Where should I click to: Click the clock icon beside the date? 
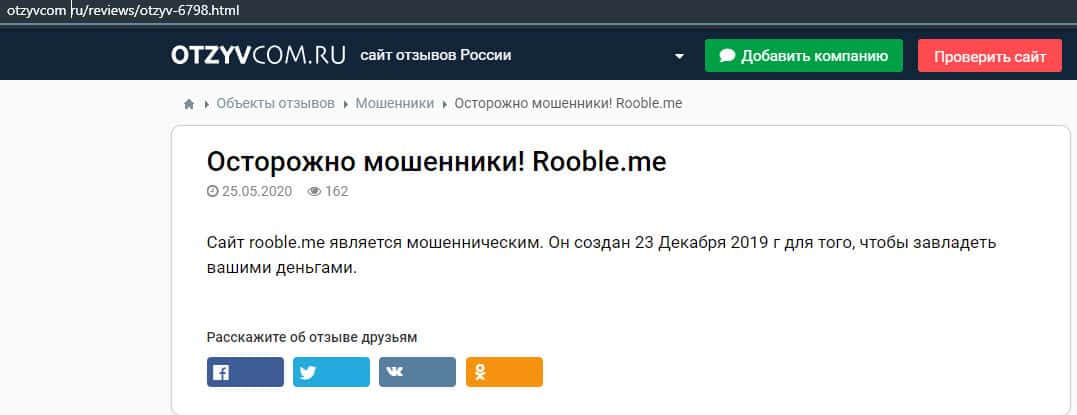pyautogui.click(x=212, y=191)
